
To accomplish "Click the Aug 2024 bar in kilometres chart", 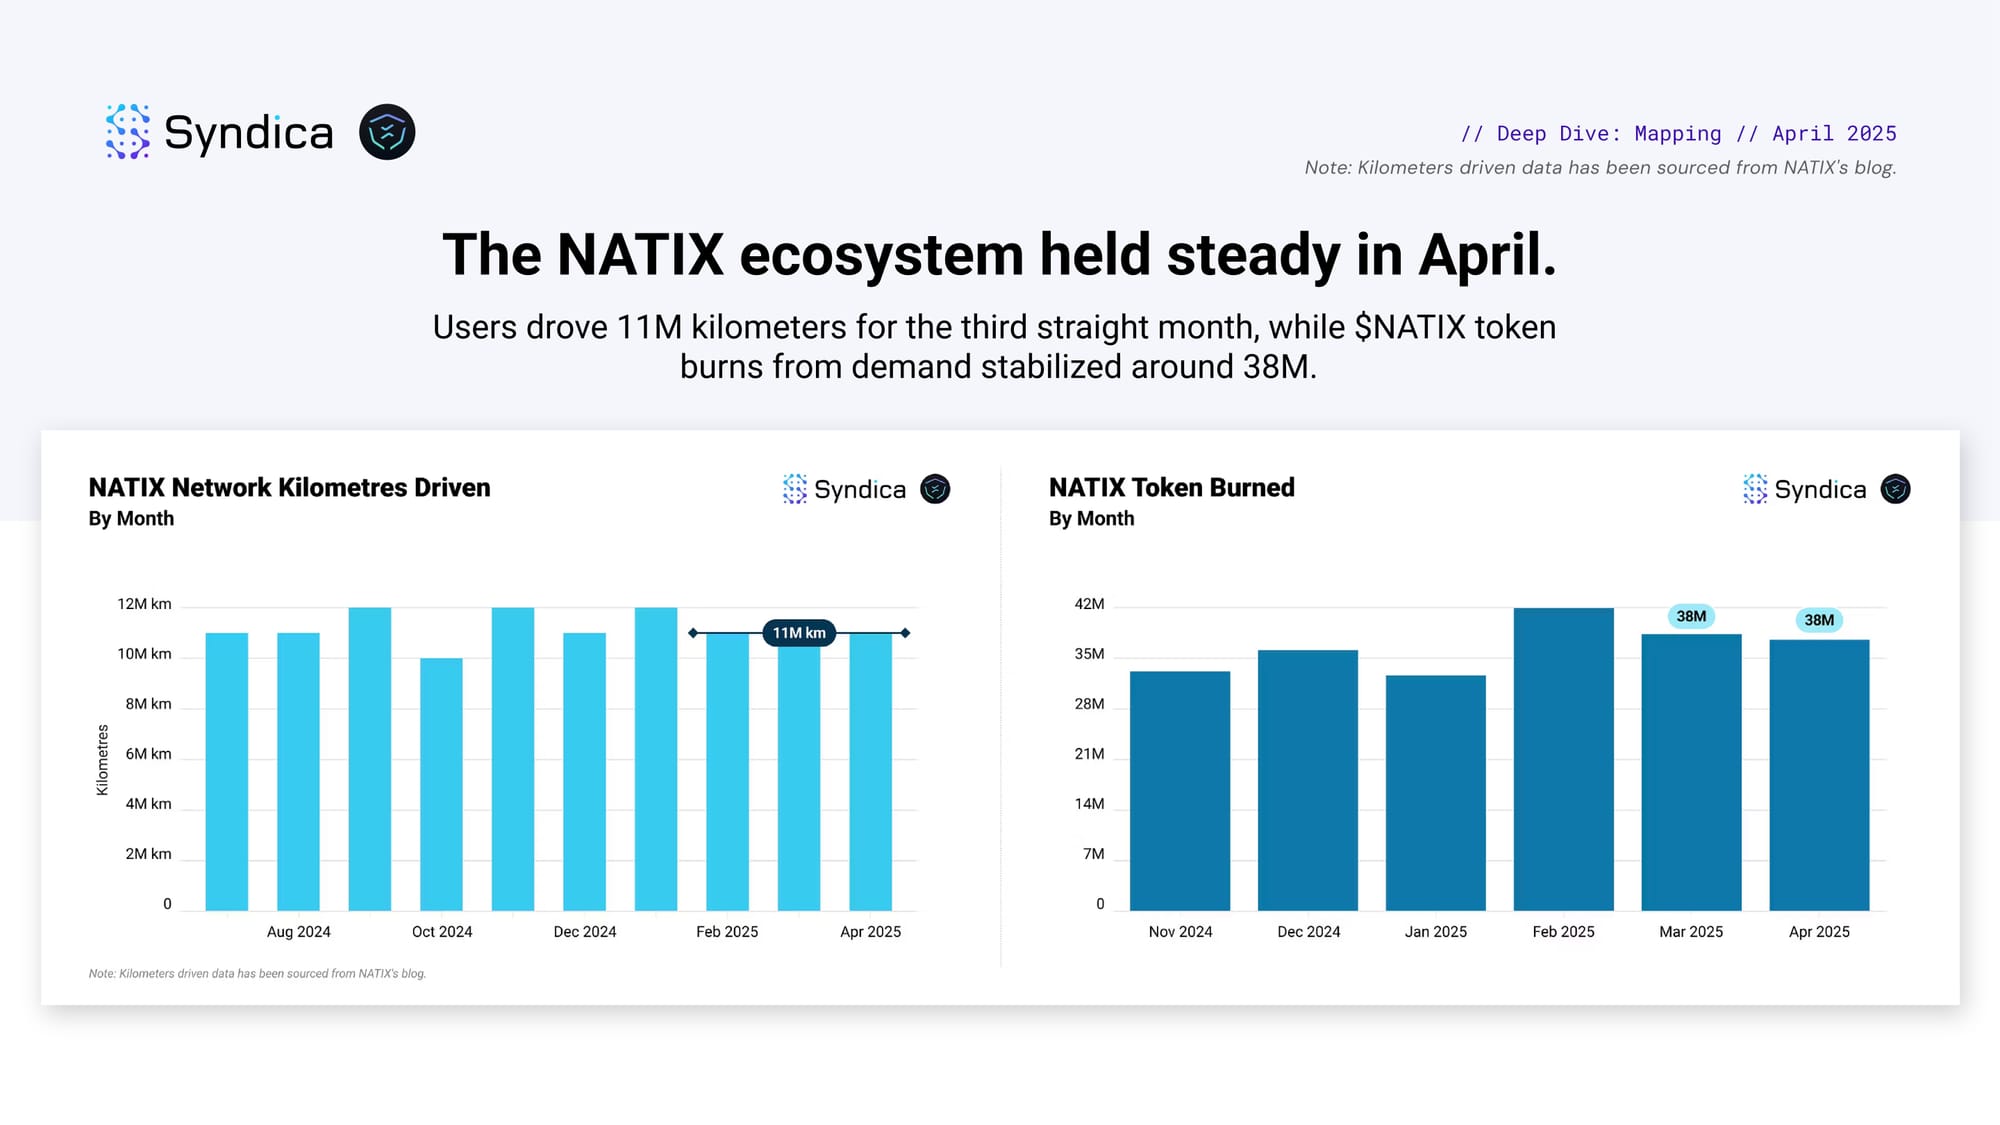I will 298,771.
